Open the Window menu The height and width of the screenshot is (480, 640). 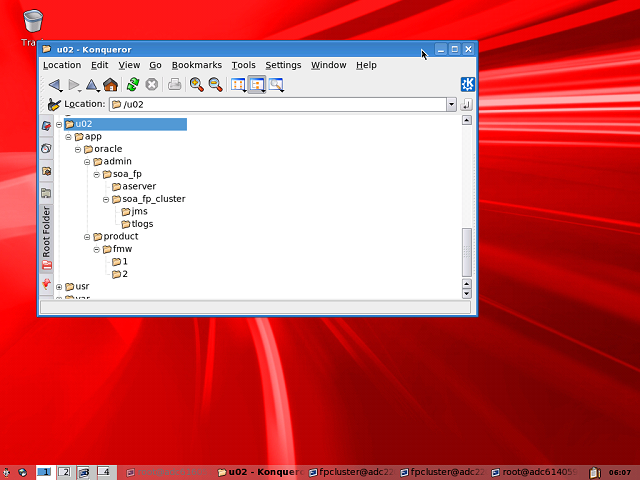[329, 65]
